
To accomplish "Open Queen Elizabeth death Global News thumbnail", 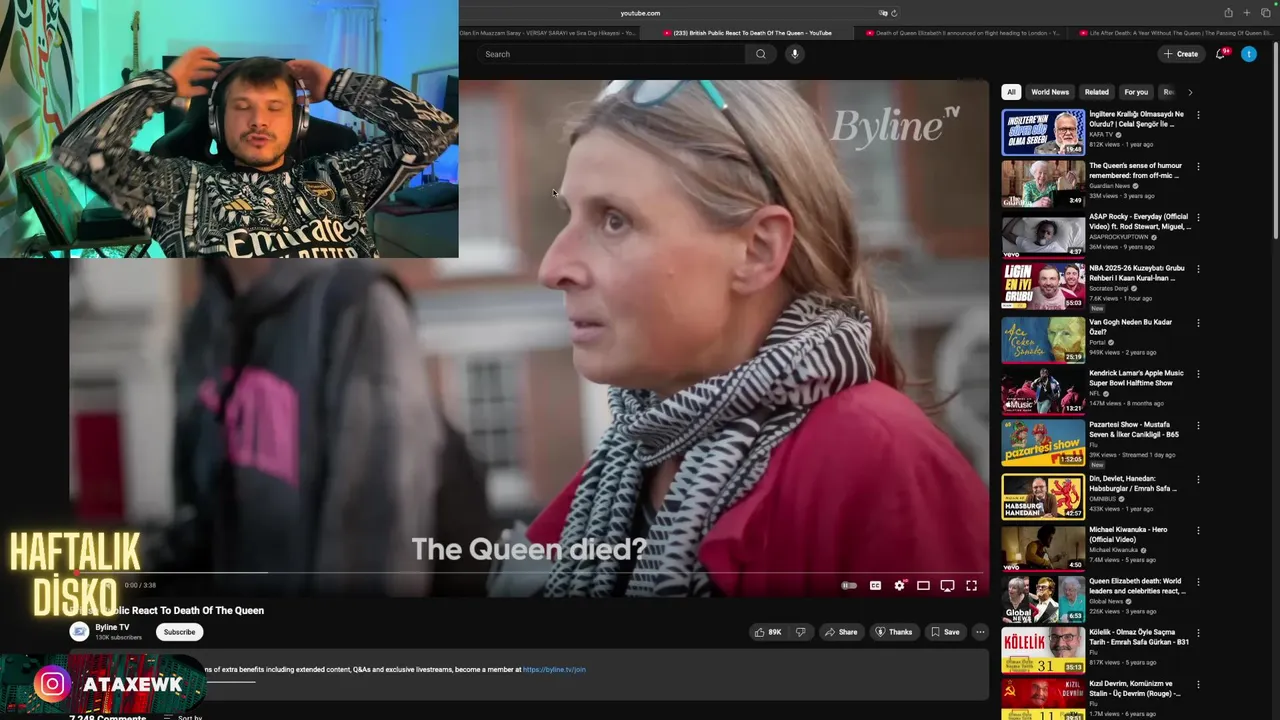I will (1043, 599).
